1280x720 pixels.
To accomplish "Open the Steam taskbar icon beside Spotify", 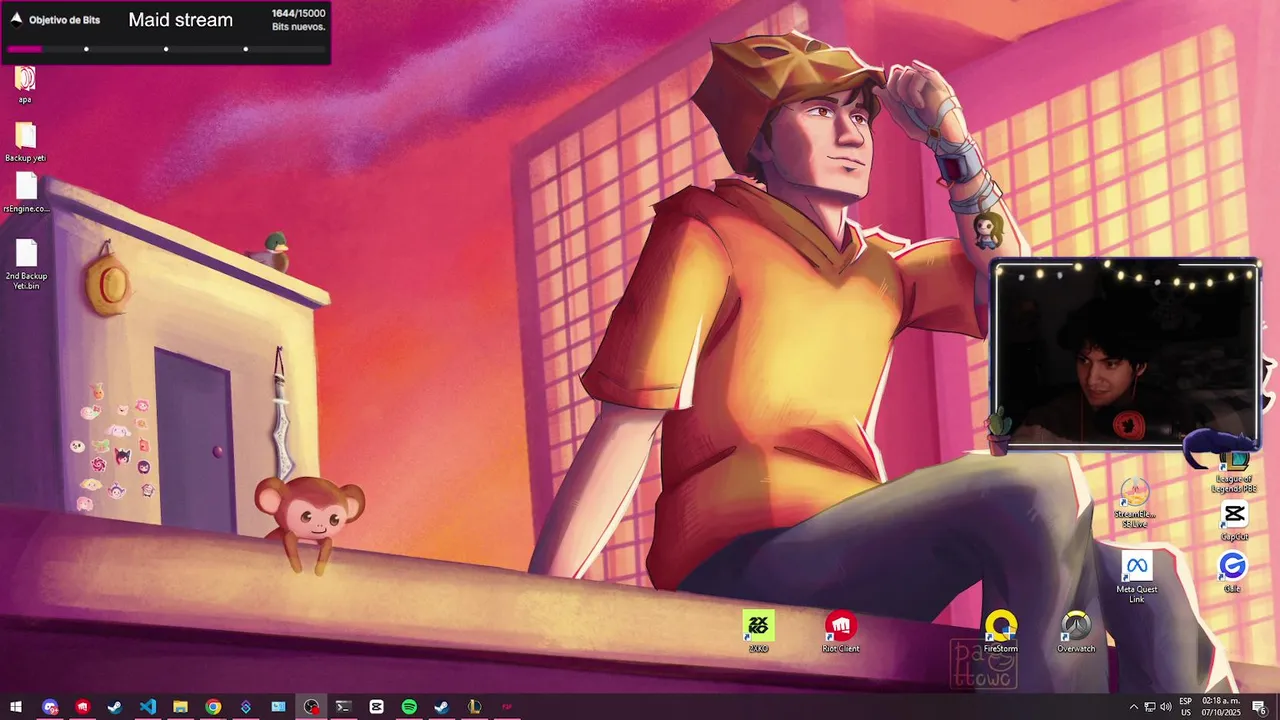I will tap(441, 707).
